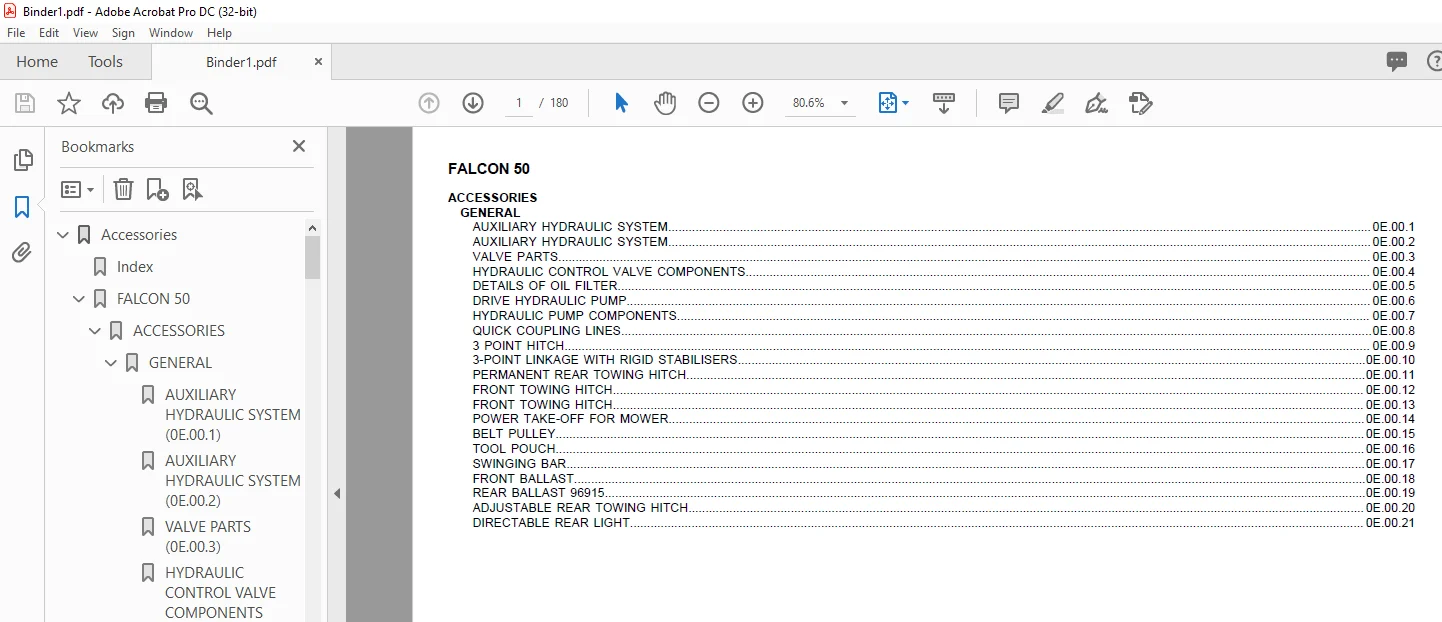The width and height of the screenshot is (1442, 622).
Task: Delete the selected bookmark with trash icon
Action: 123,189
